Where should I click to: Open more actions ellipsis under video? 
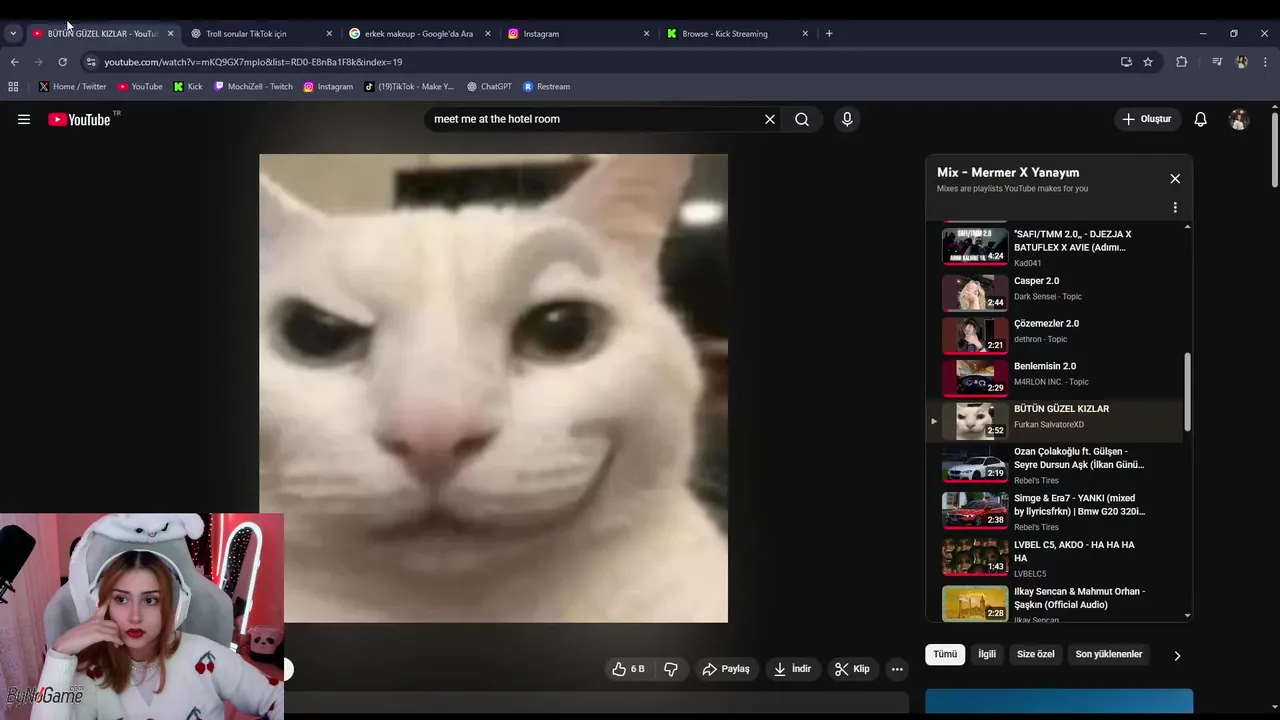[x=897, y=669]
